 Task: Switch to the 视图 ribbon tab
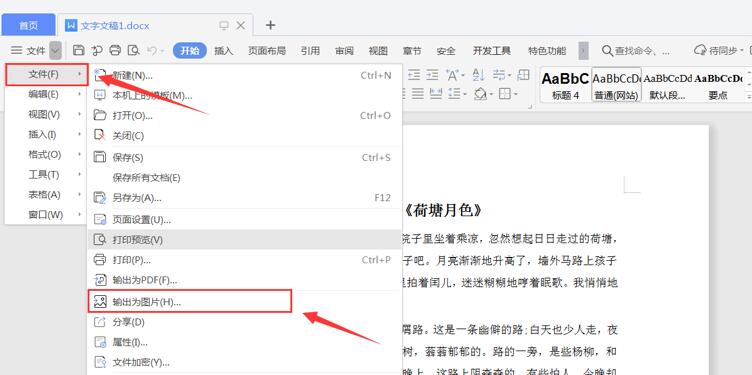pyautogui.click(x=378, y=51)
